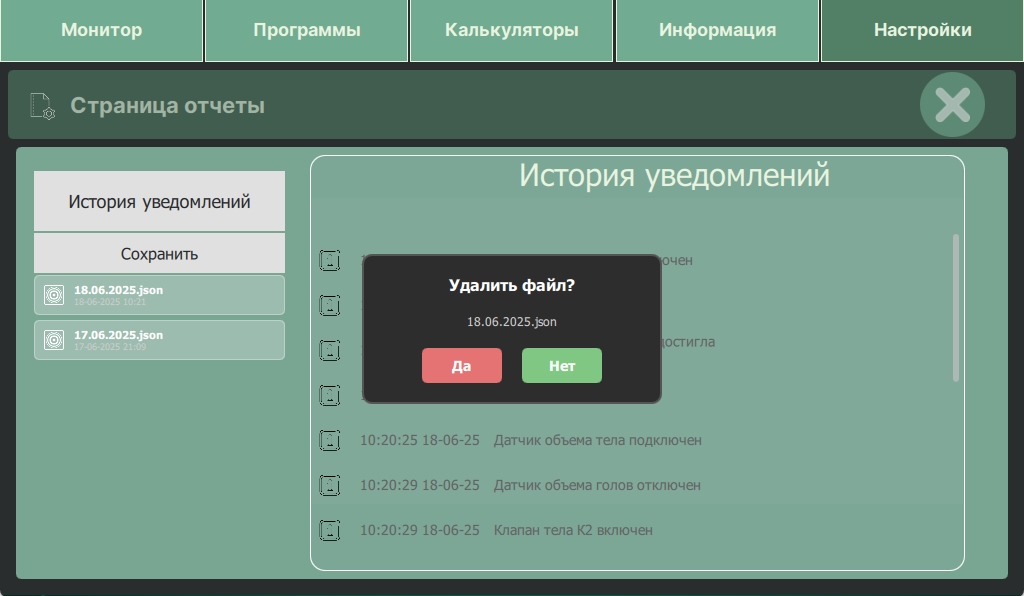Close the Страница отчеты page
Image resolution: width=1024 pixels, height=596 pixels.
click(952, 105)
